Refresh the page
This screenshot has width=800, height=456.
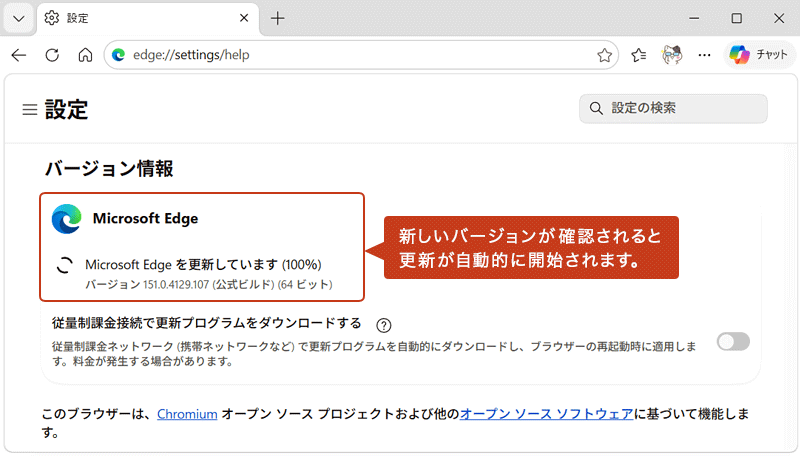52,55
